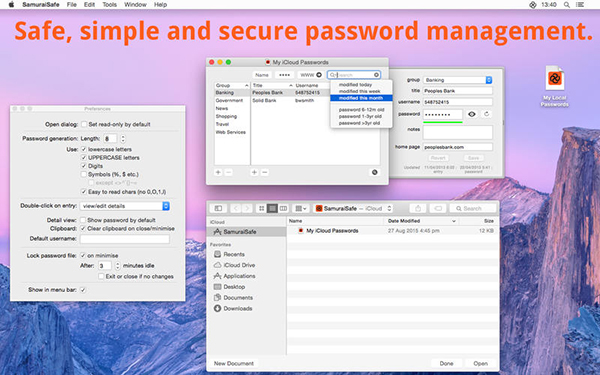
Task: Click the share icon in file dialog
Action: tap(418, 209)
